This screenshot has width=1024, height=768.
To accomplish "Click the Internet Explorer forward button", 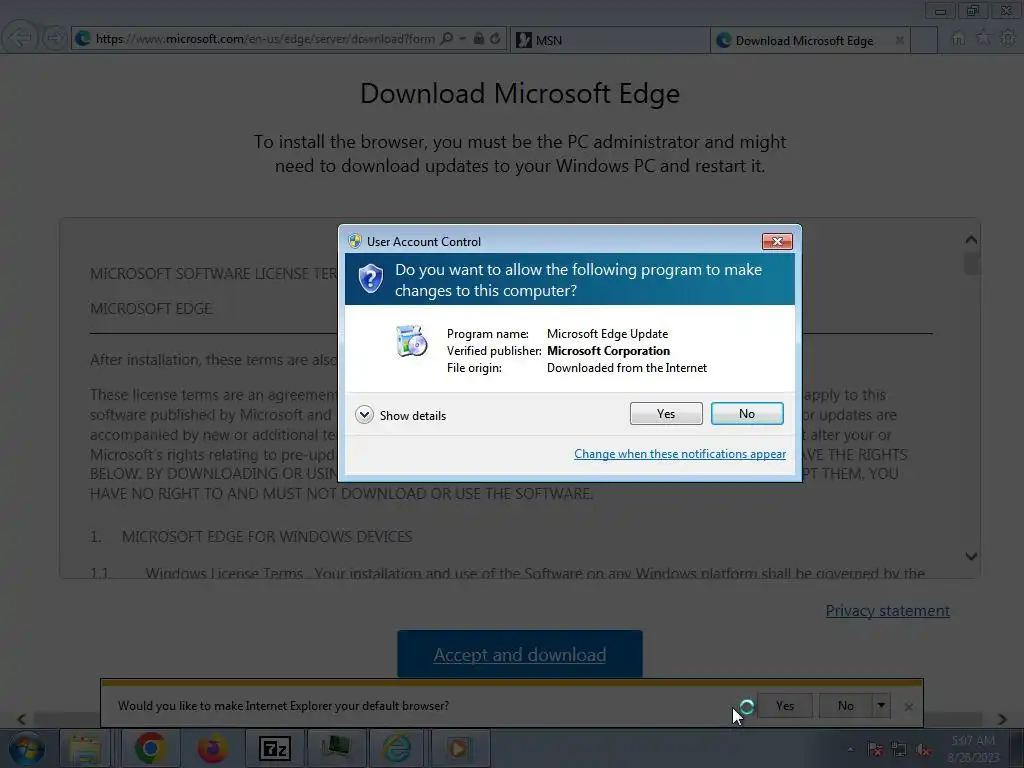I will point(55,38).
